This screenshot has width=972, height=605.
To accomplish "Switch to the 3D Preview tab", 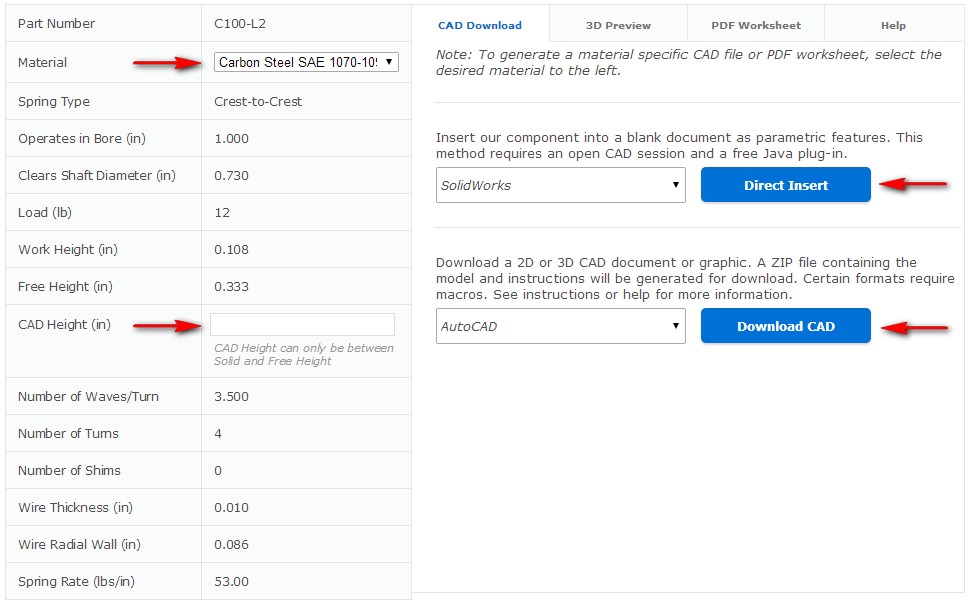I will pyautogui.click(x=618, y=25).
